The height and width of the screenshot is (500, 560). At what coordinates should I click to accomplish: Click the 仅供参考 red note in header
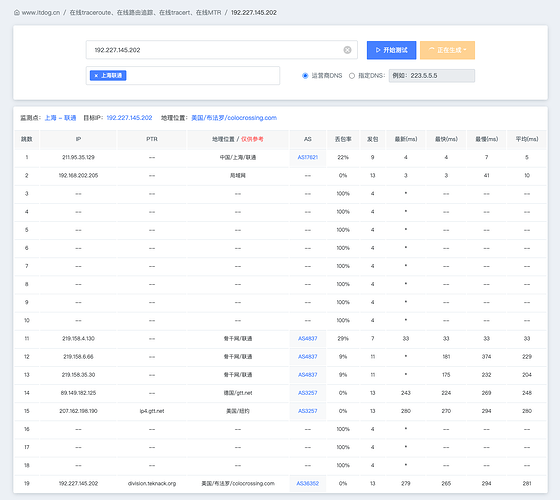(252, 139)
